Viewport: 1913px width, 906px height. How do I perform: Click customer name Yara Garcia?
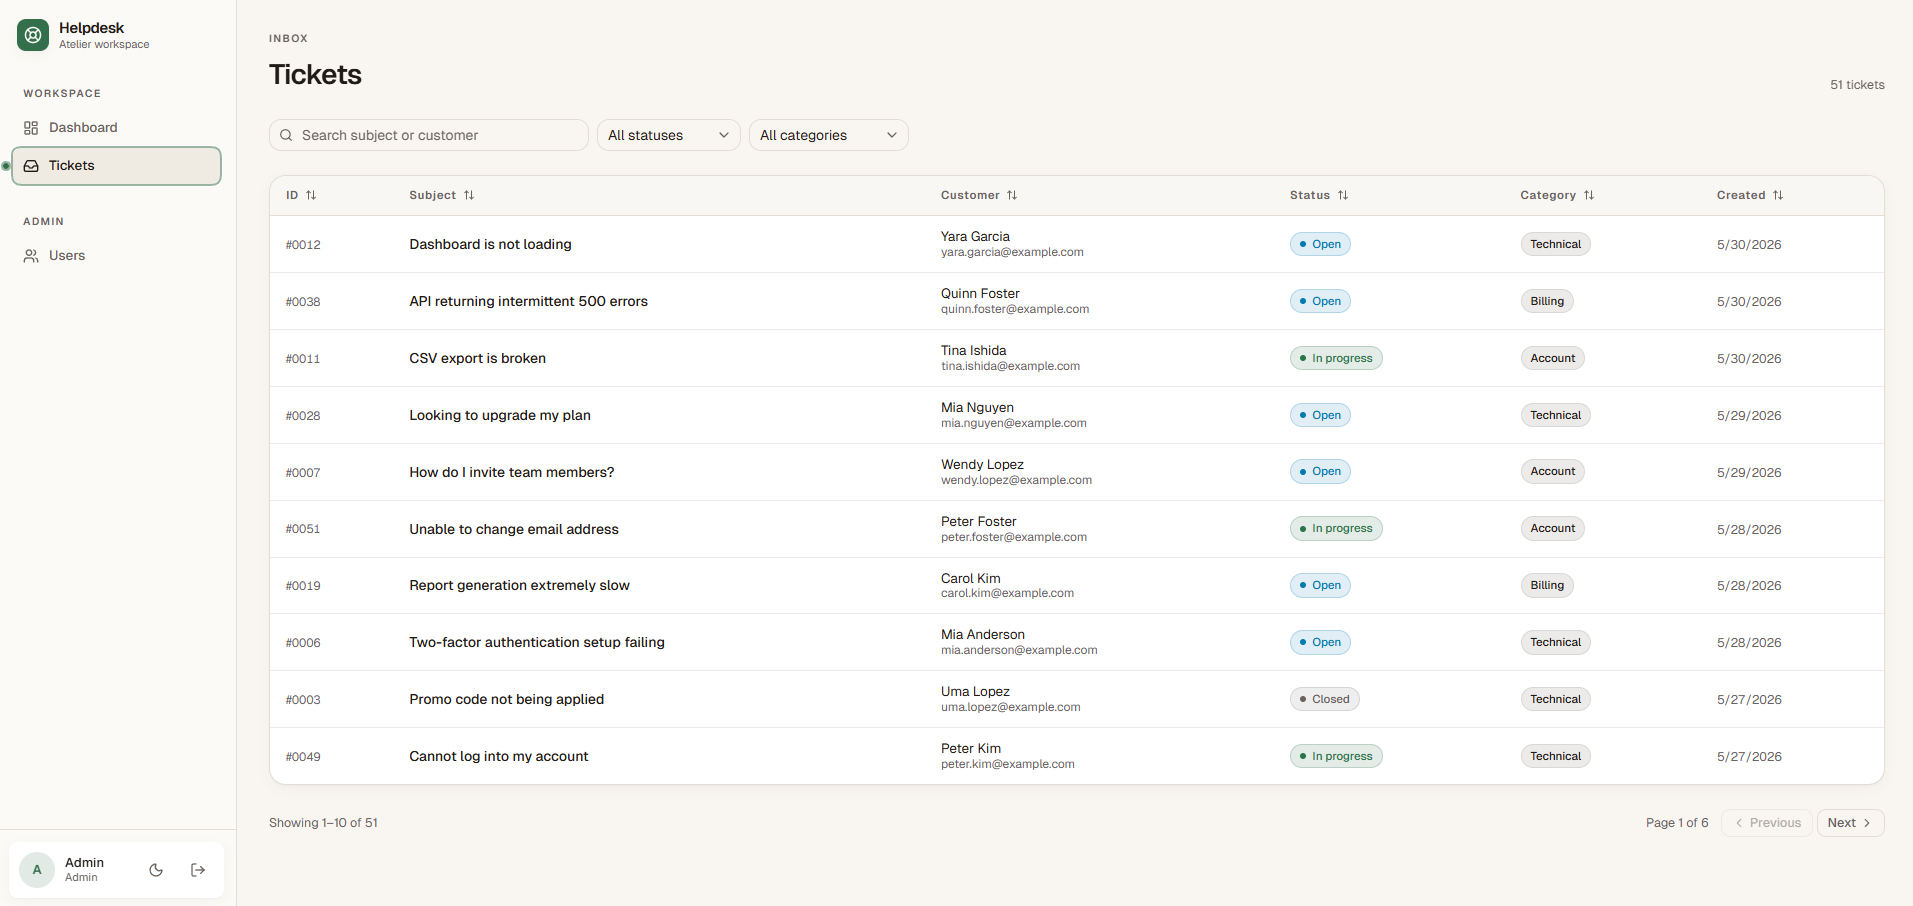975,236
